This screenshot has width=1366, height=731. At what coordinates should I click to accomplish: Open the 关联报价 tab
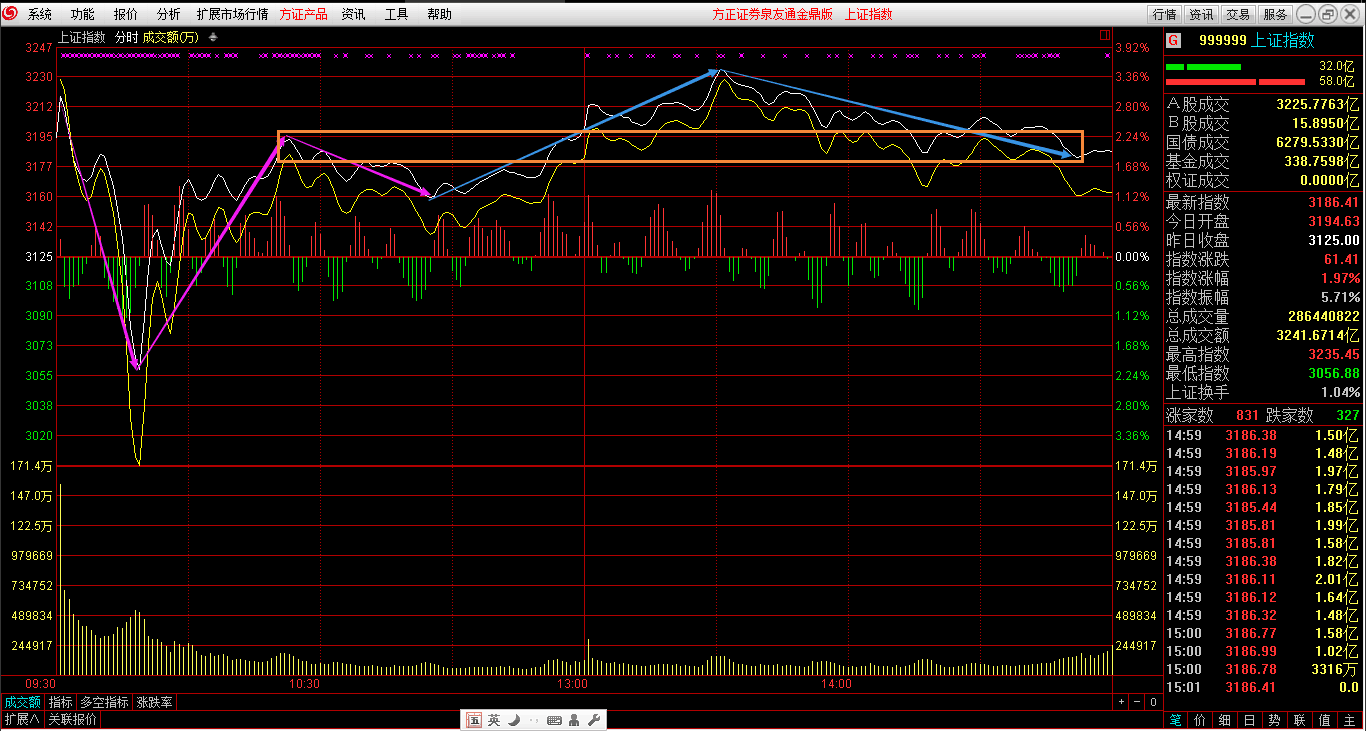point(73,719)
